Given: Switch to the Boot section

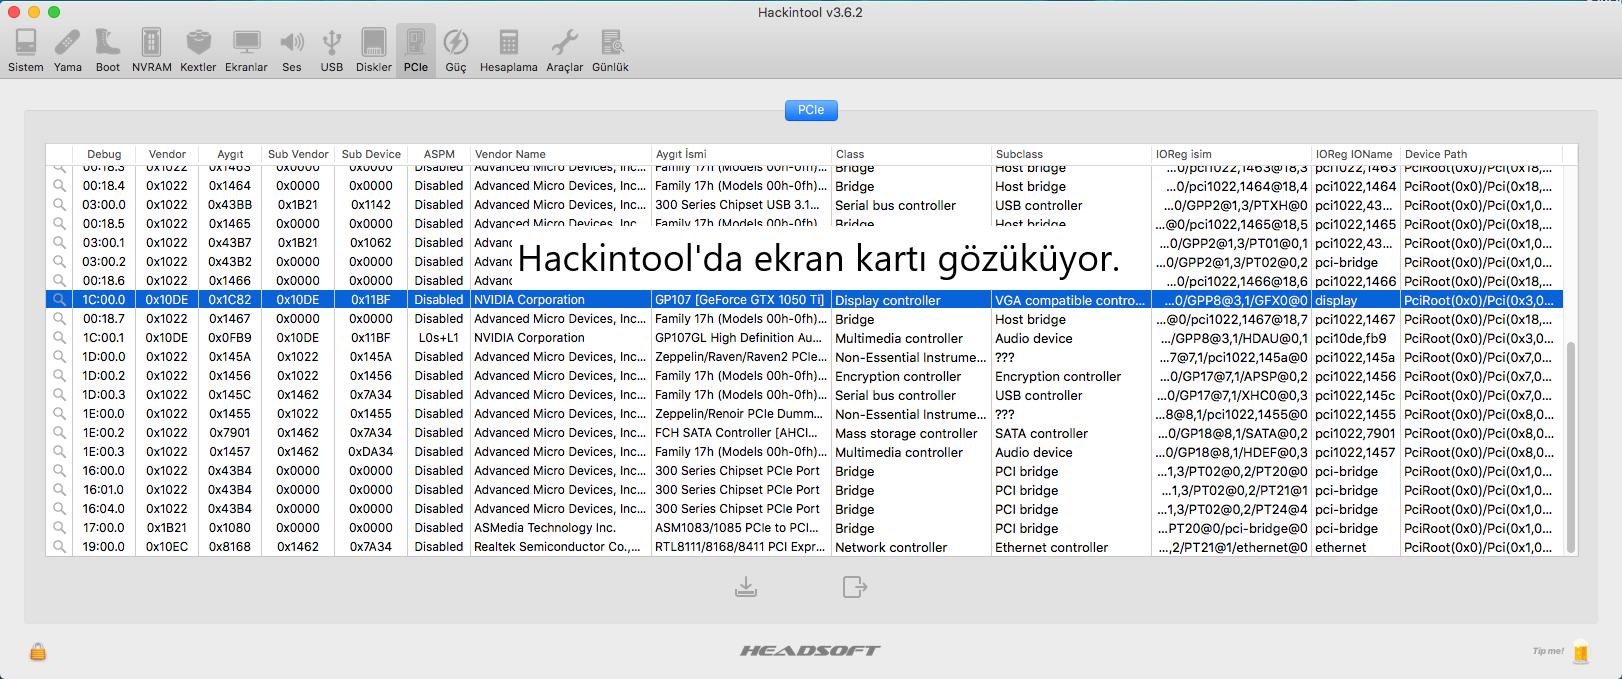Looking at the screenshot, I should (108, 50).
